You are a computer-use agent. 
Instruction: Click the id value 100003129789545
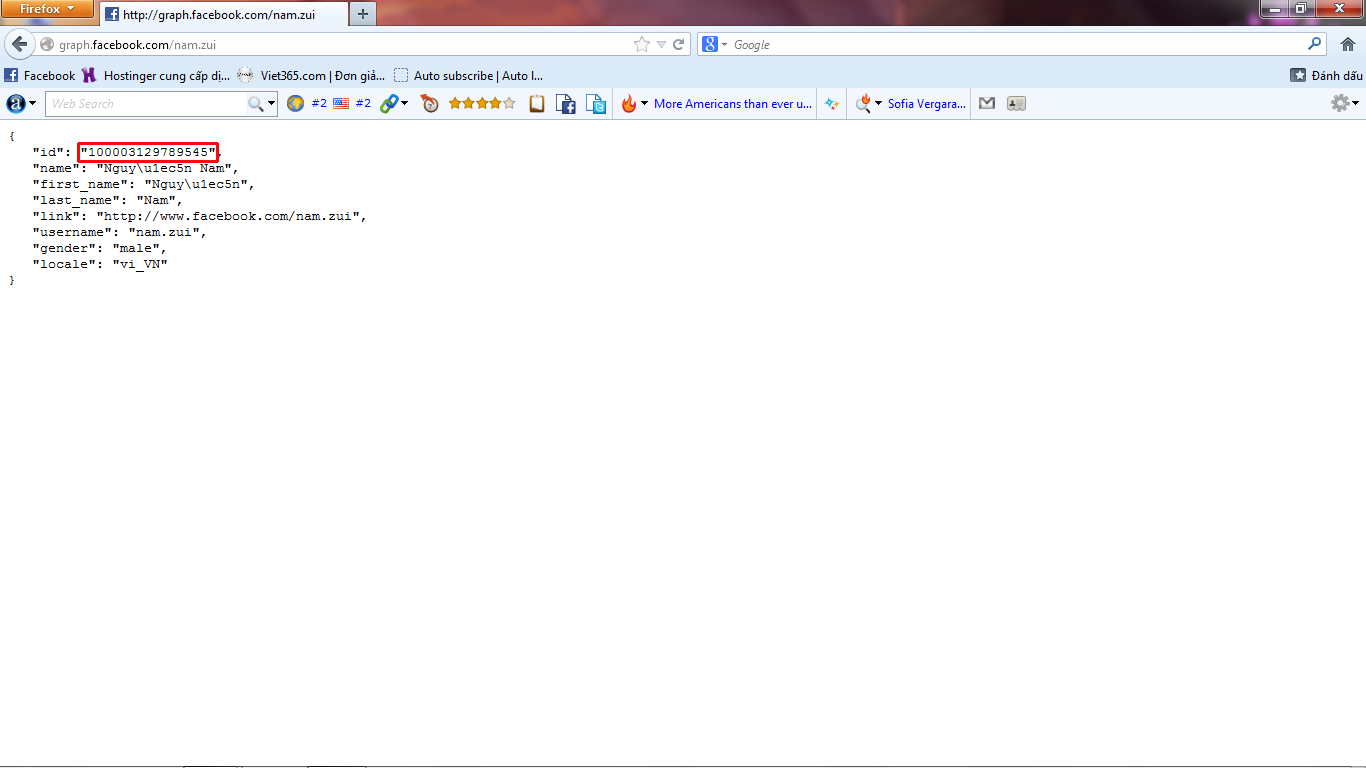pyautogui.click(x=148, y=152)
